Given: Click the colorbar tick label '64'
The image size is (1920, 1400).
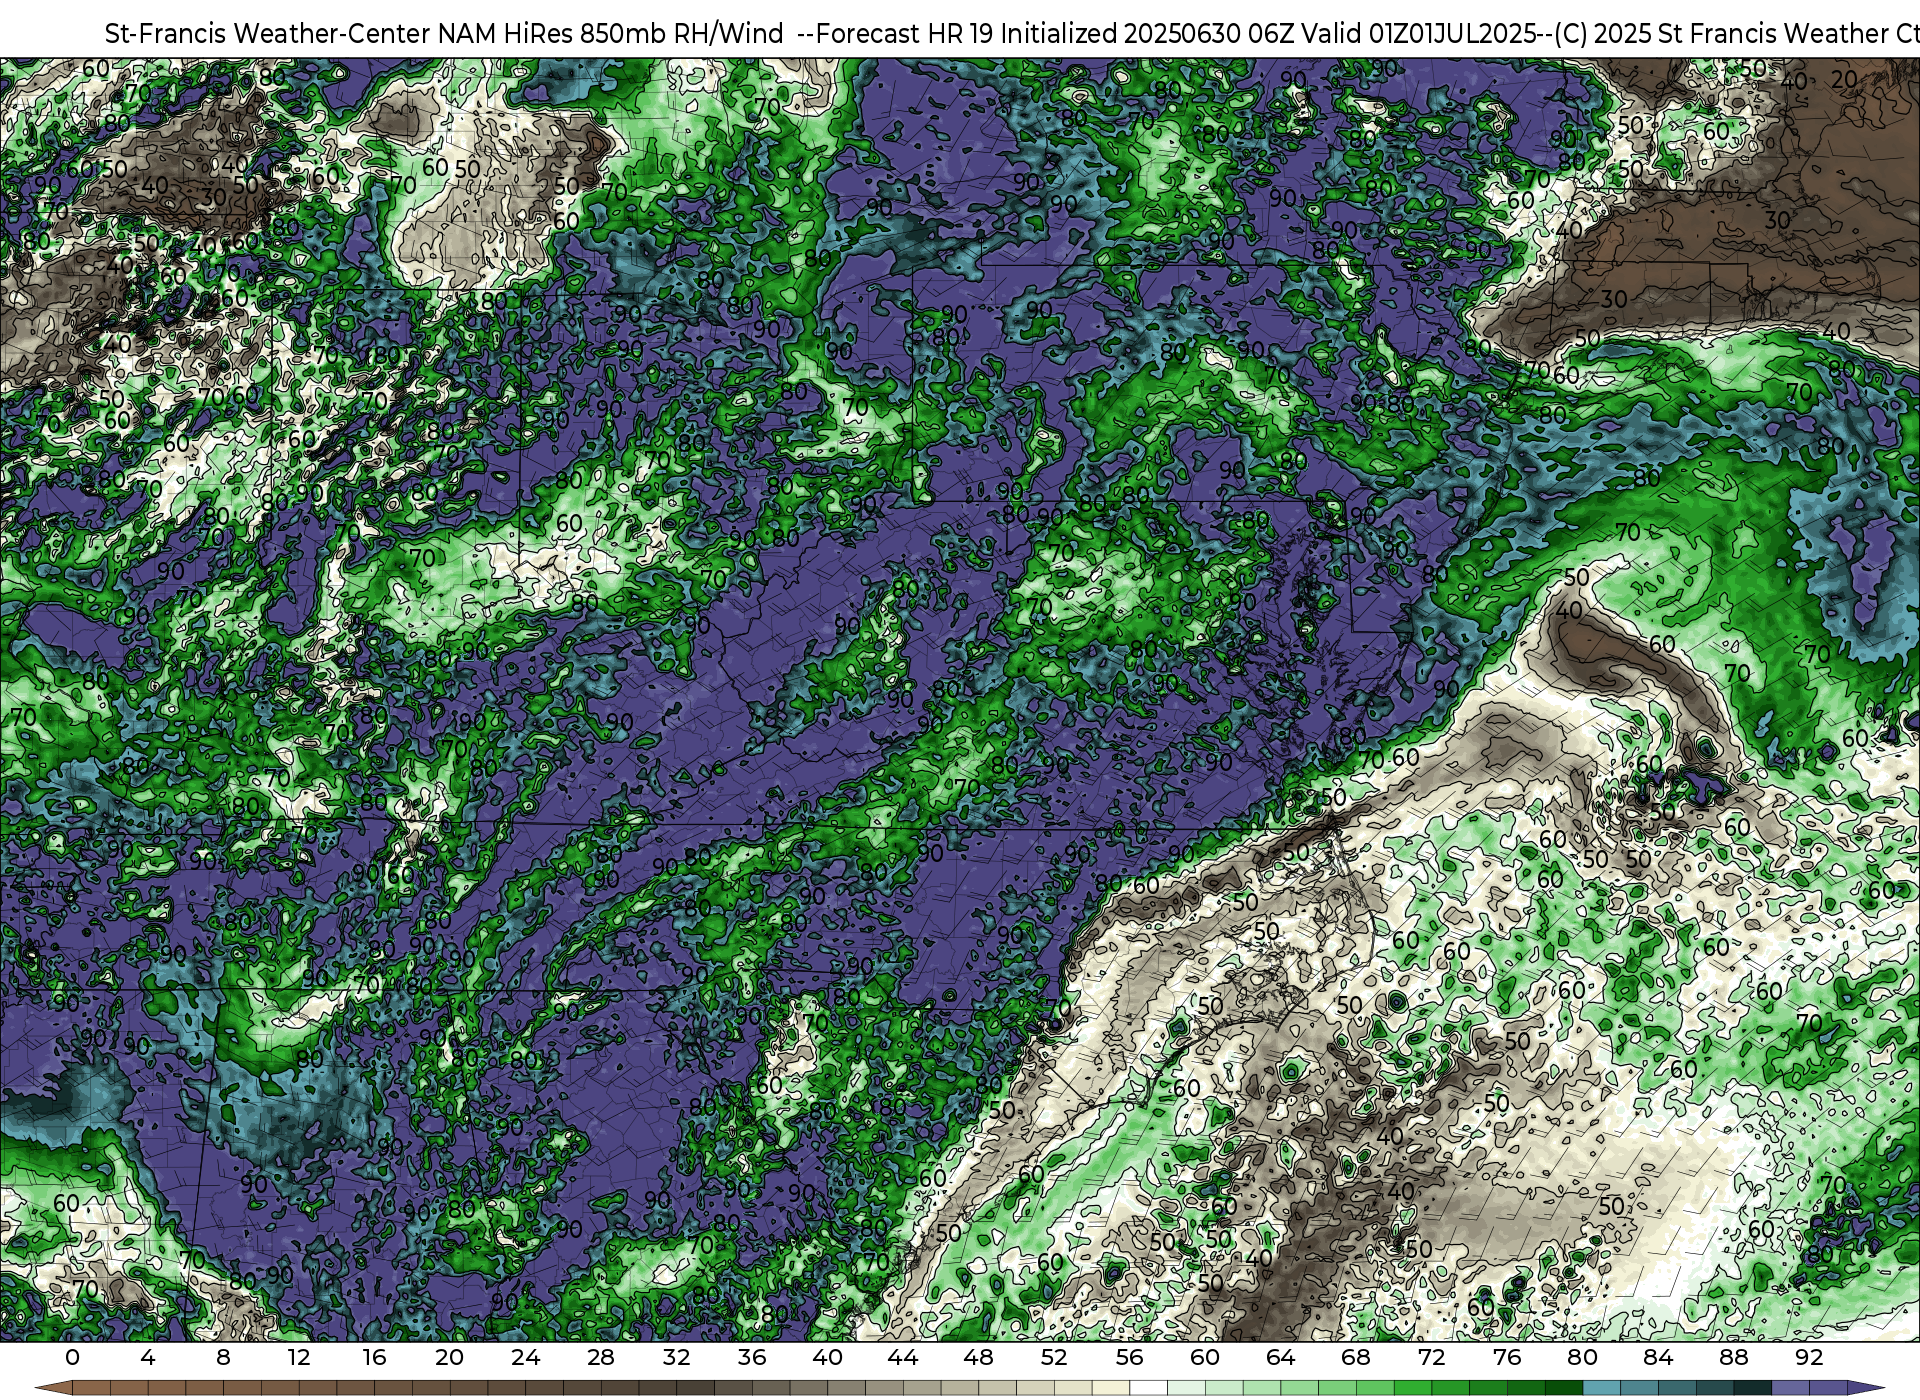Looking at the screenshot, I should point(1281,1357).
